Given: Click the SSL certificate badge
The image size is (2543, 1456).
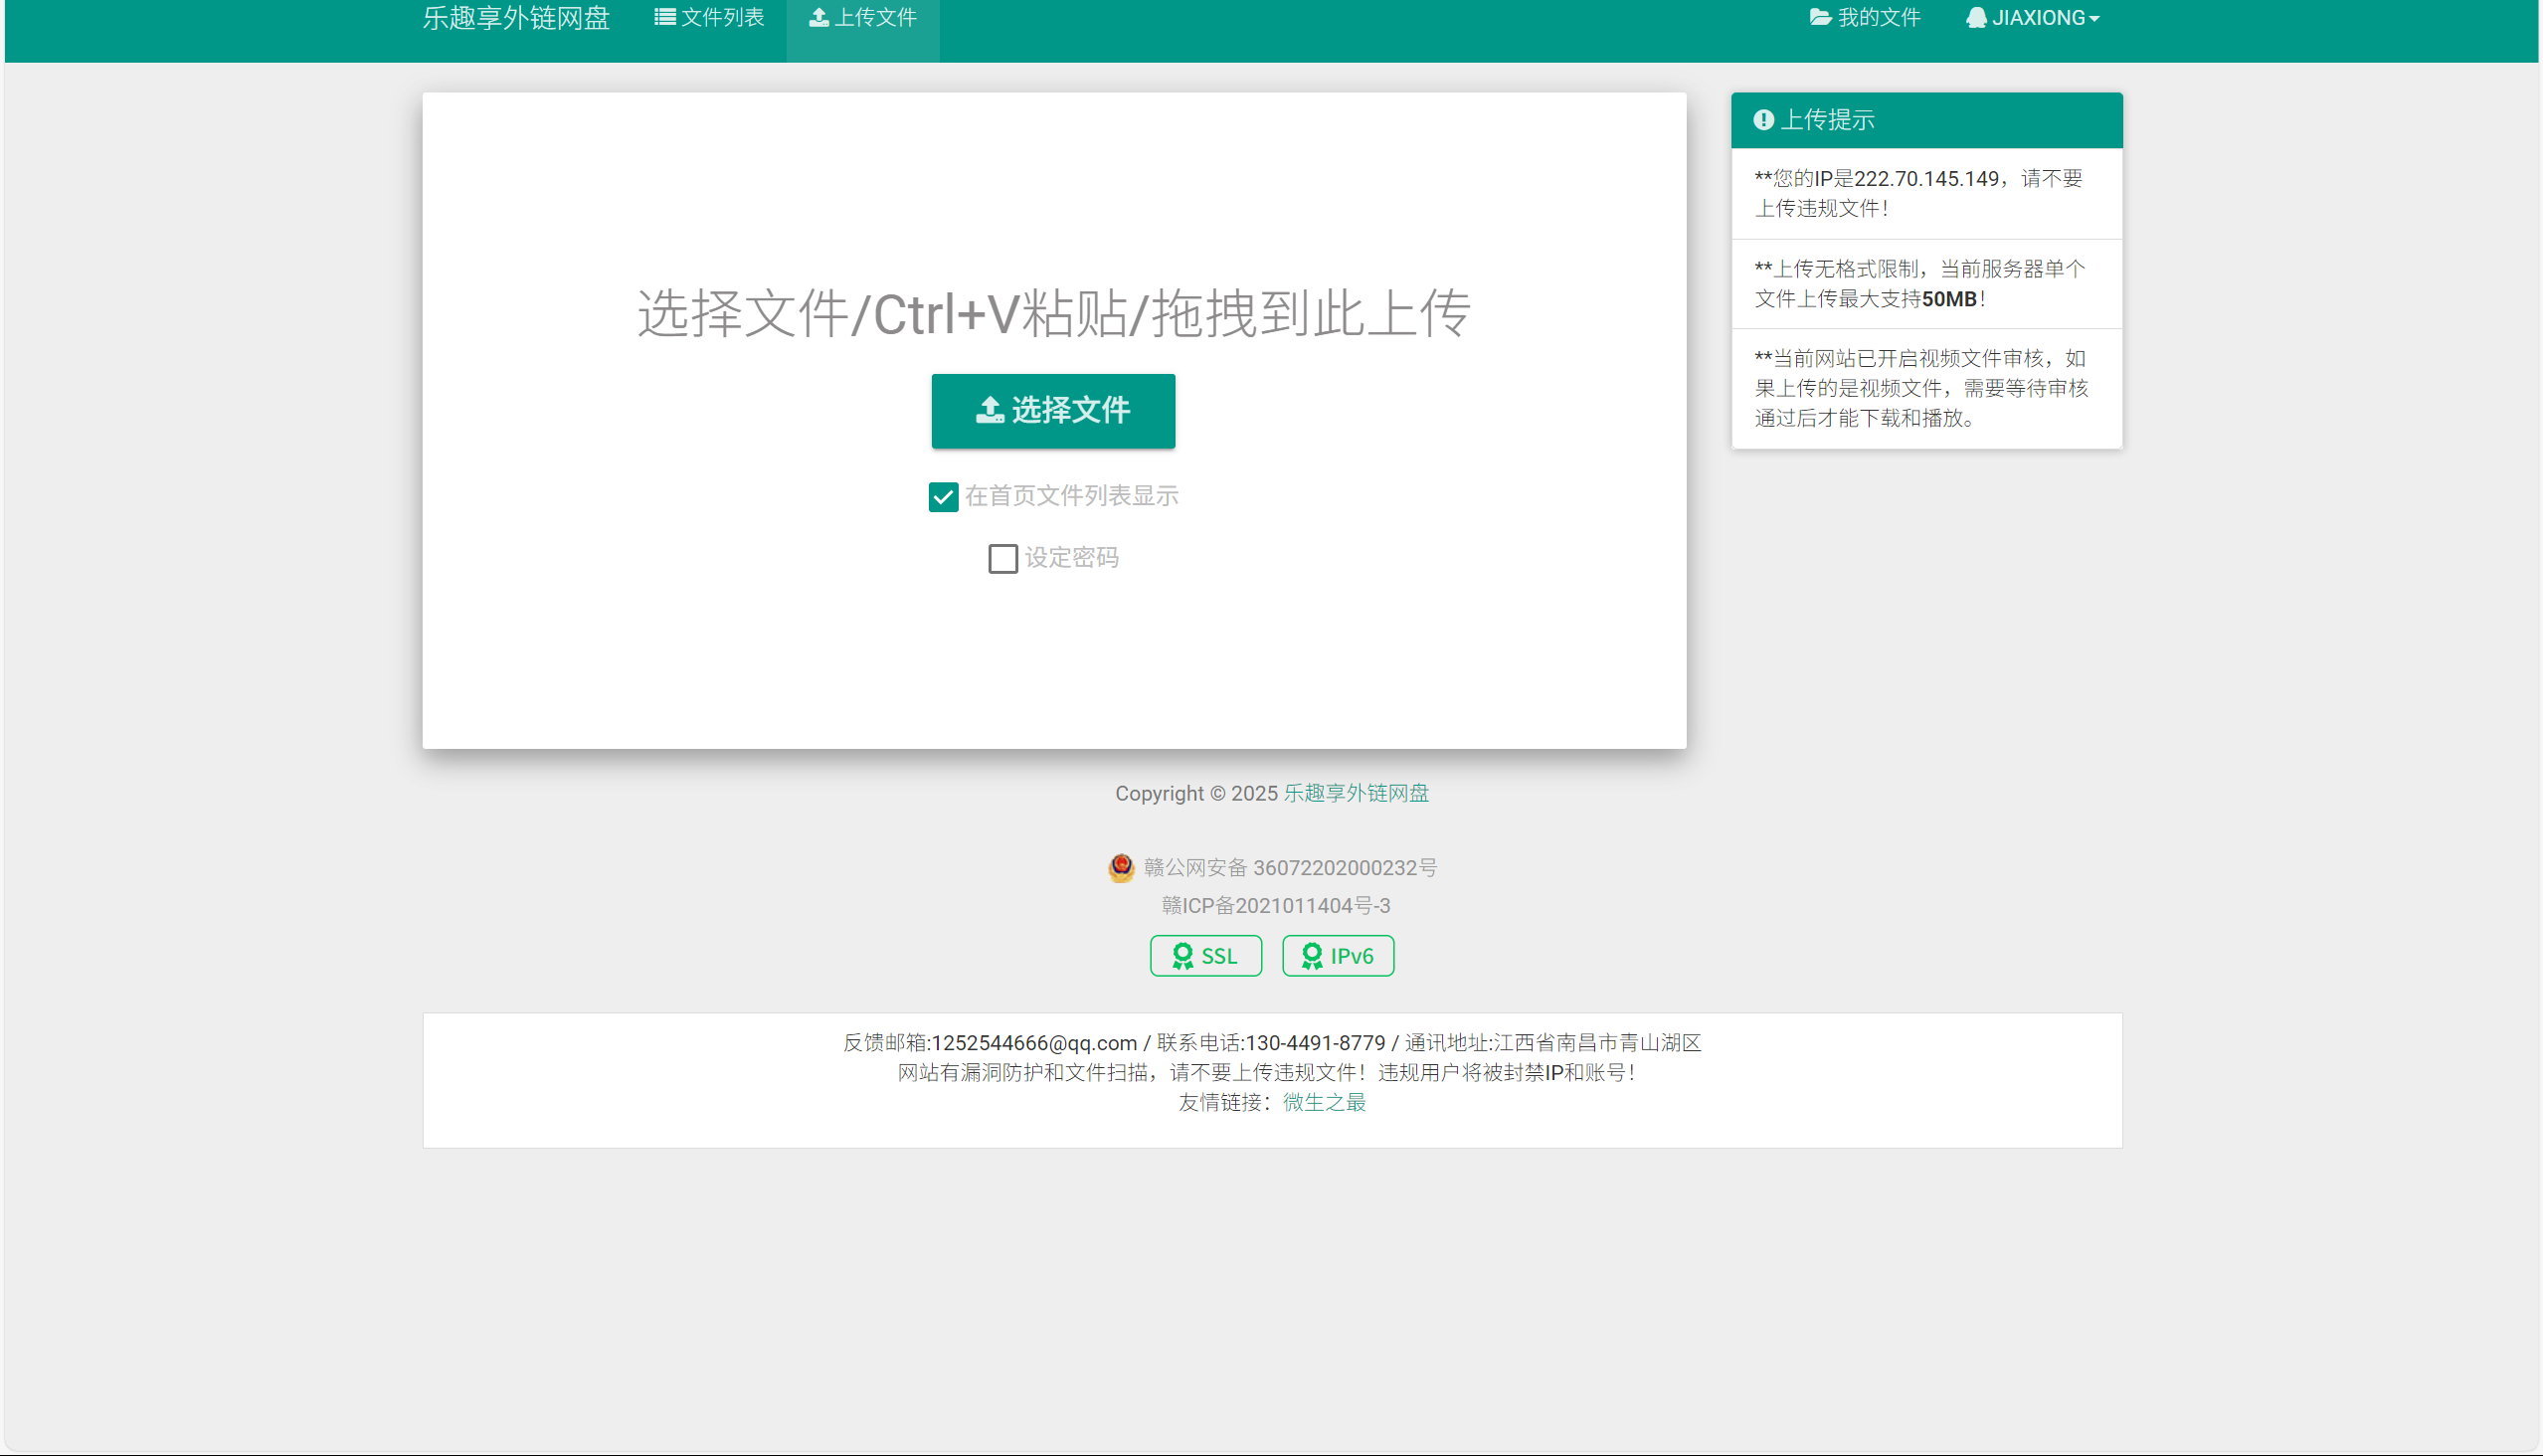Looking at the screenshot, I should 1205,956.
